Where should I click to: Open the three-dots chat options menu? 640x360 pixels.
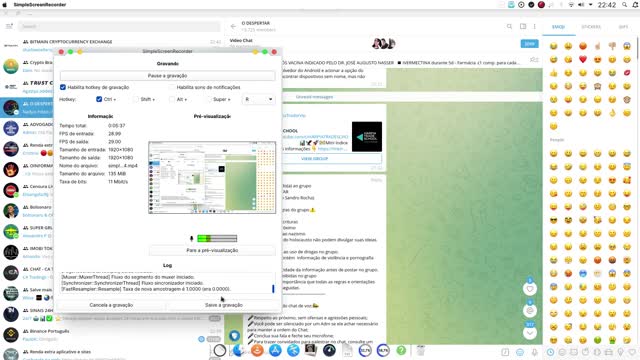click(x=535, y=26)
